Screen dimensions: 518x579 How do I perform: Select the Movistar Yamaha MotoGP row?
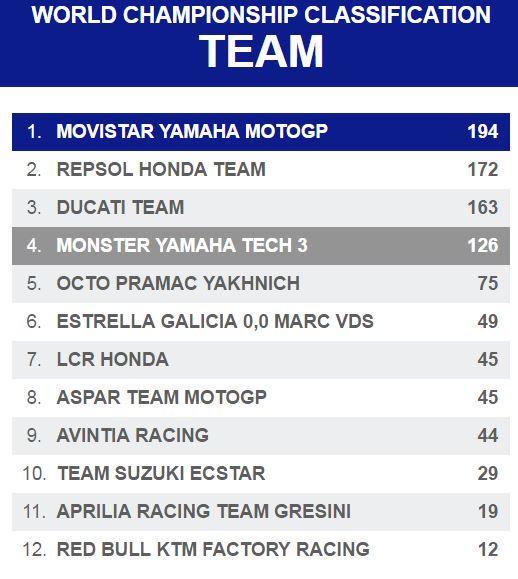[261, 132]
